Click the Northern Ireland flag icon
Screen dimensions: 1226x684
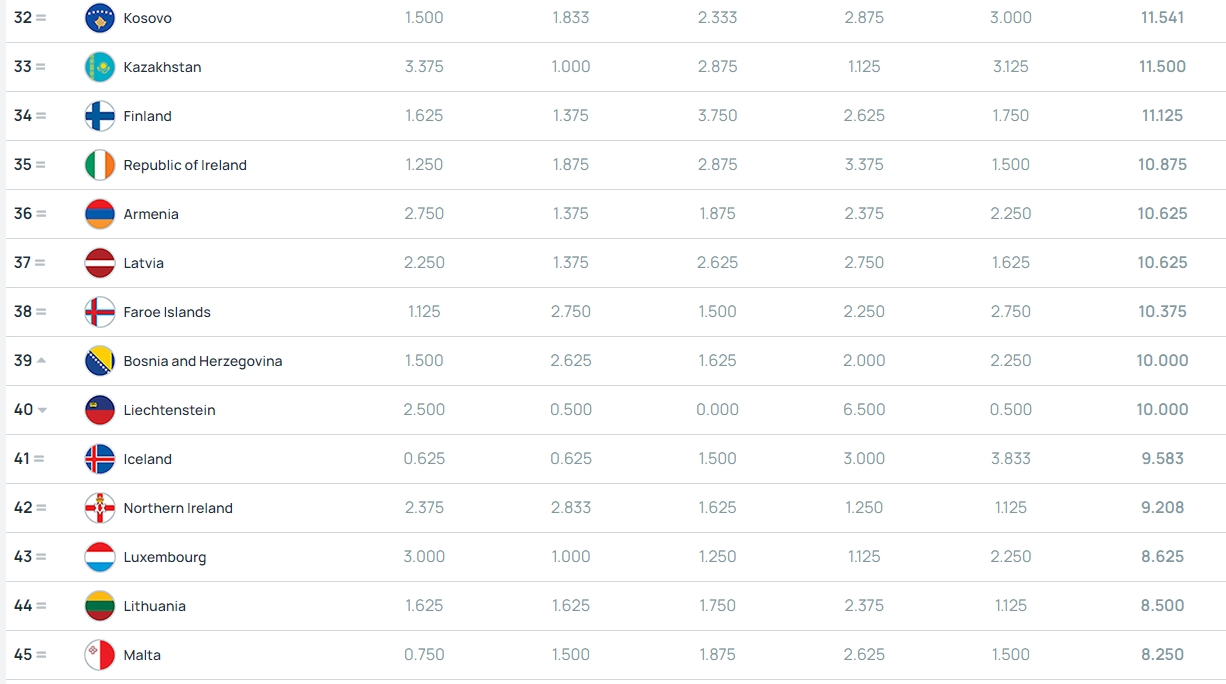[x=100, y=508]
